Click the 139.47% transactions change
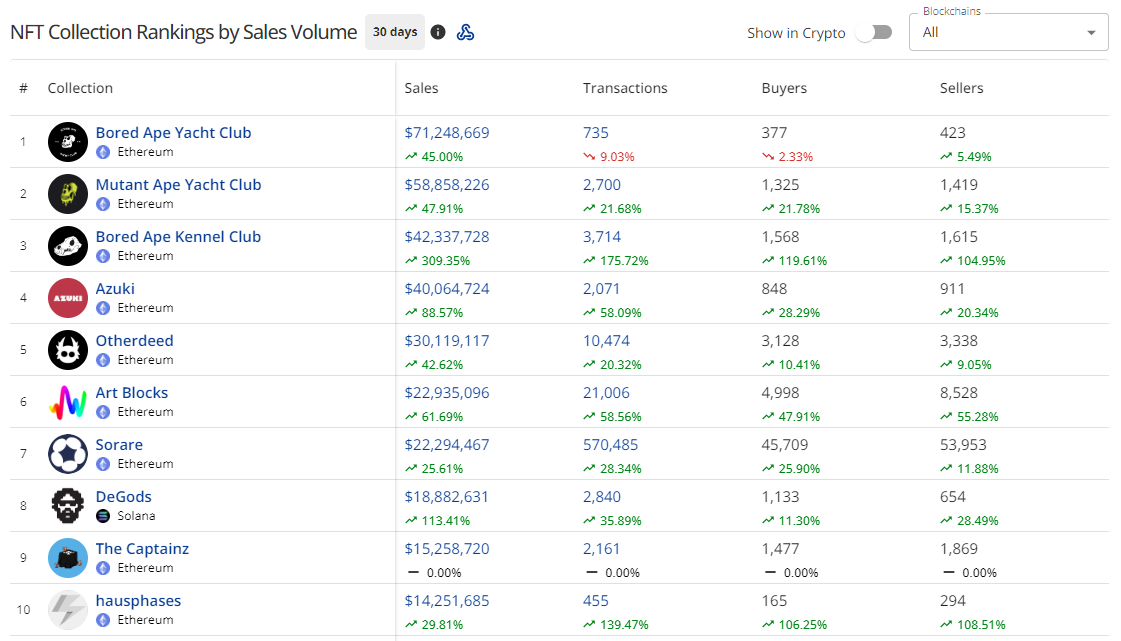Screen dimensions: 1121x641 point(624,625)
